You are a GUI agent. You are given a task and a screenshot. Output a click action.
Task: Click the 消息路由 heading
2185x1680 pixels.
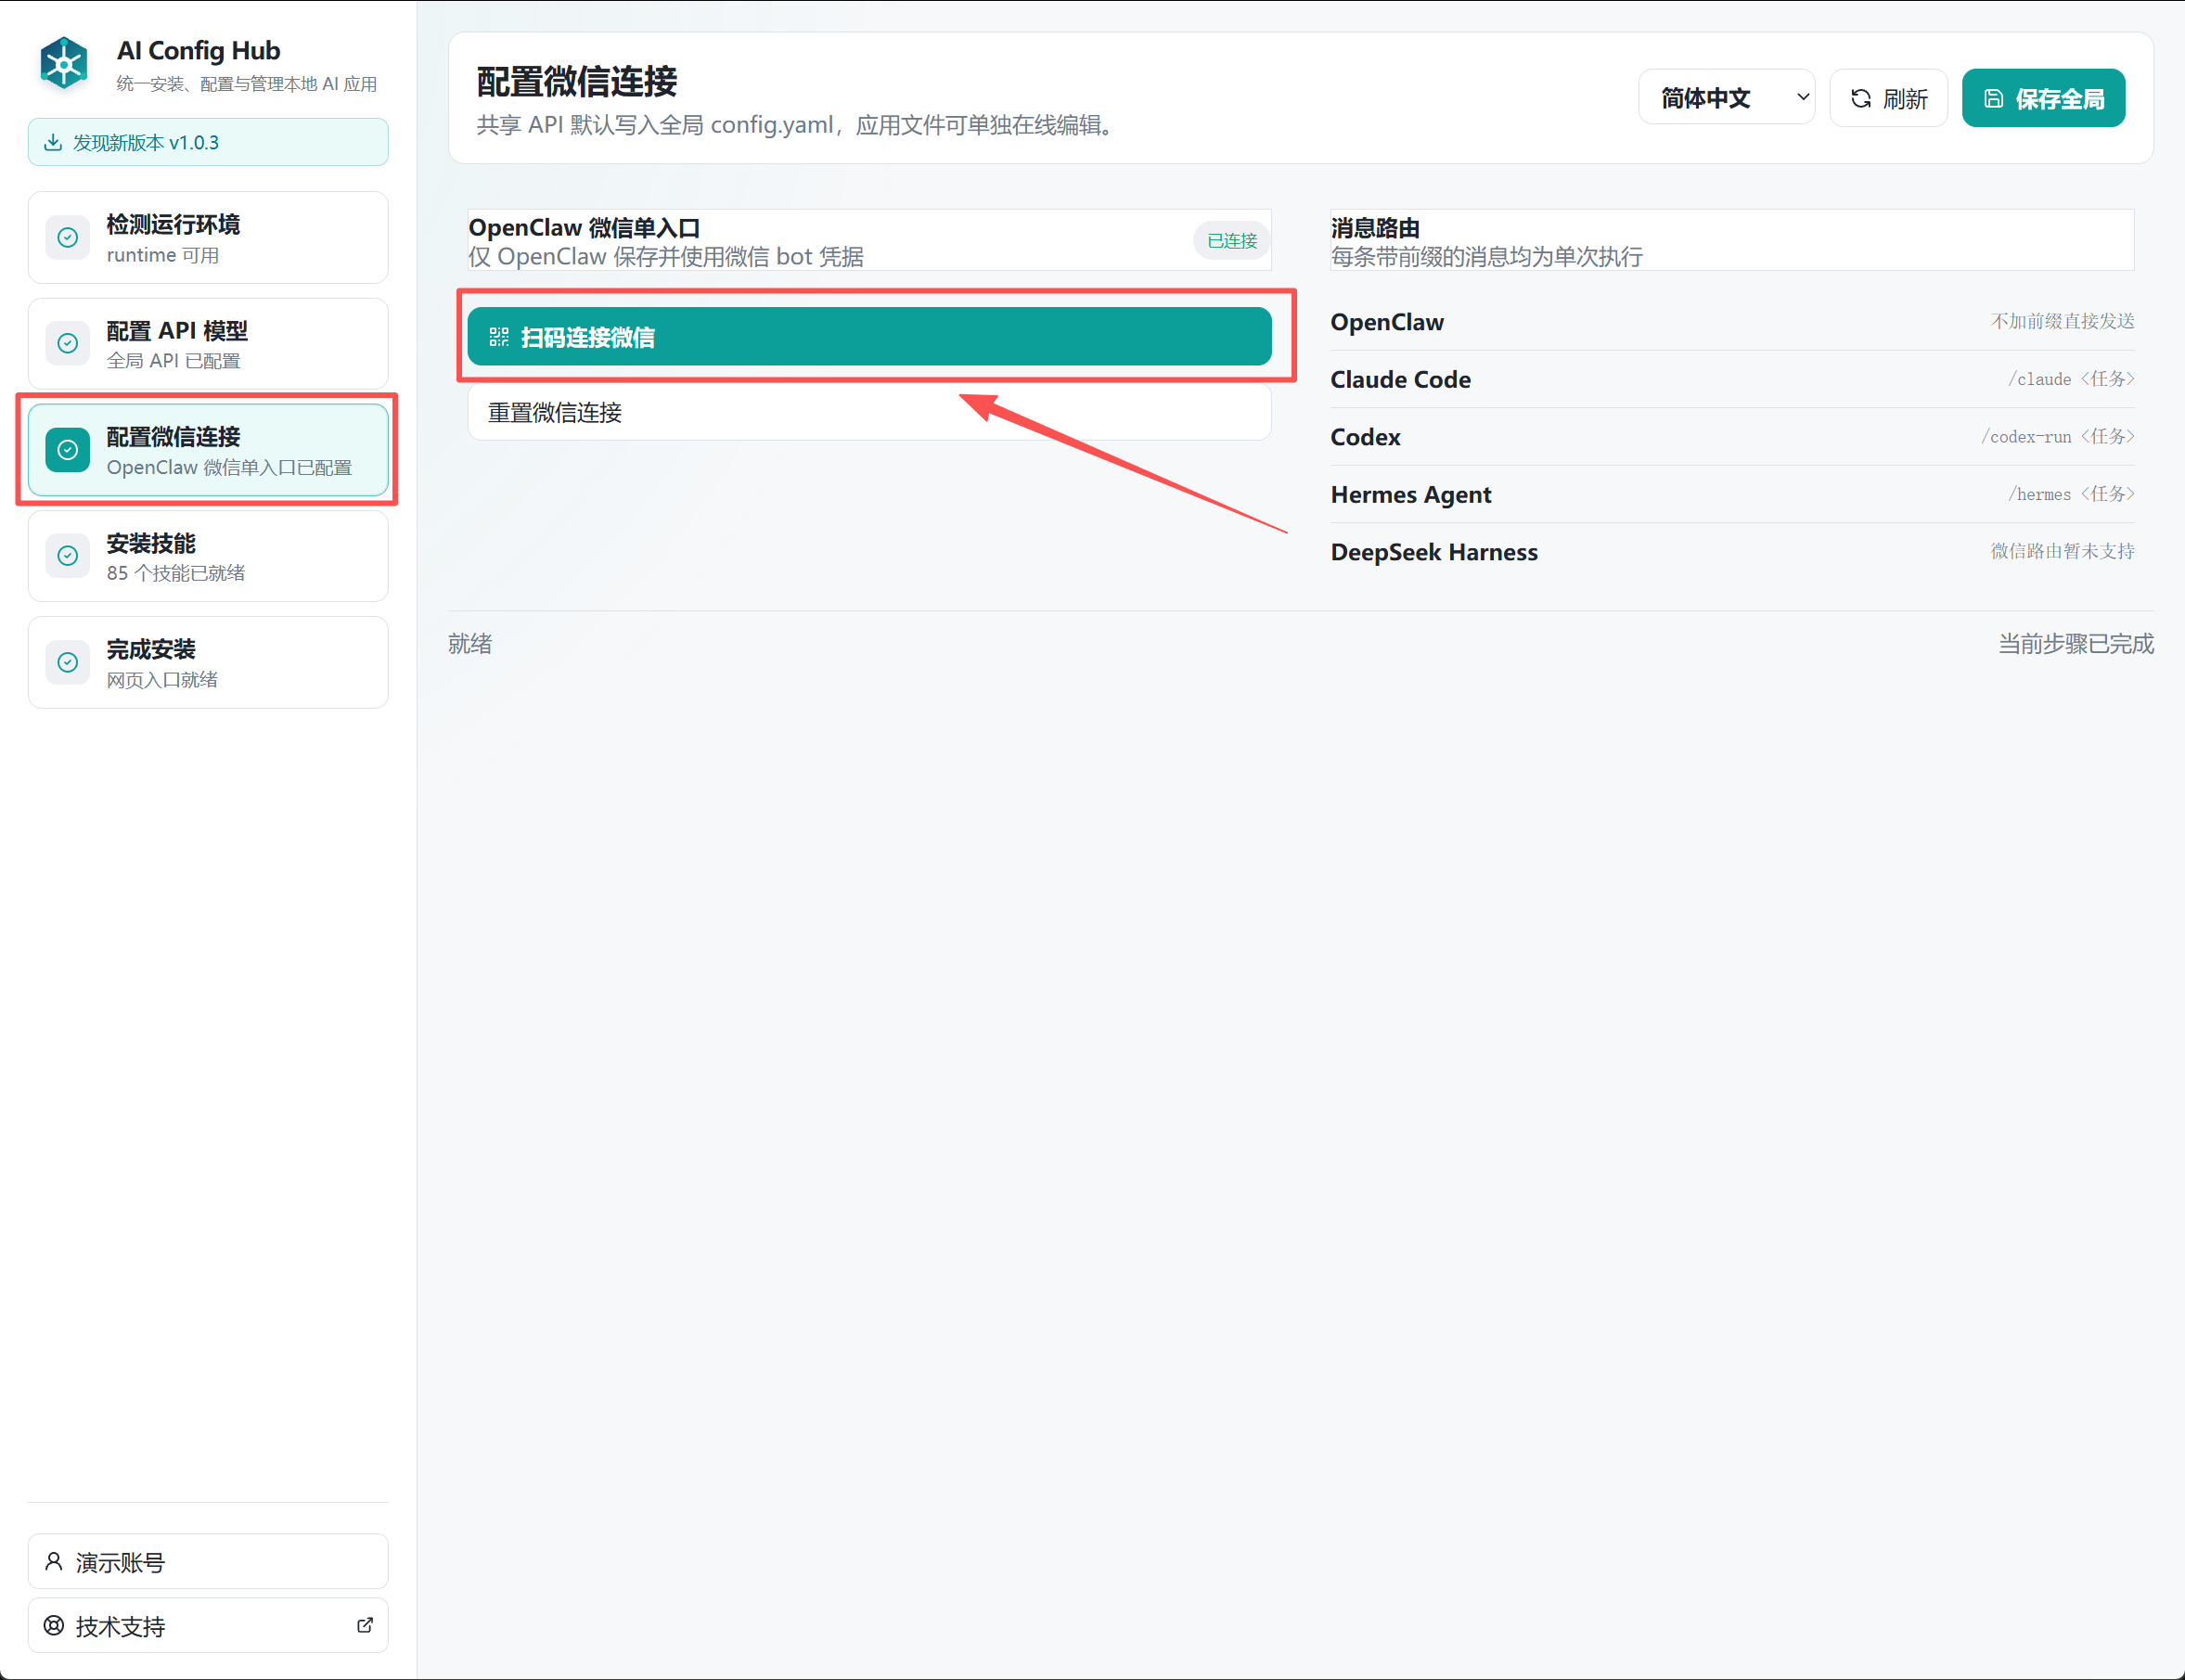(x=1375, y=228)
